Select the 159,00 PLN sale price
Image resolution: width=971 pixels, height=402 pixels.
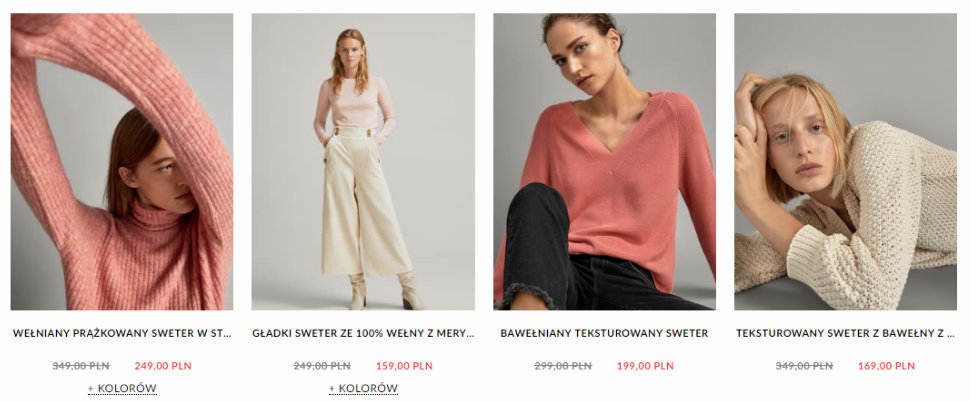[x=404, y=366]
